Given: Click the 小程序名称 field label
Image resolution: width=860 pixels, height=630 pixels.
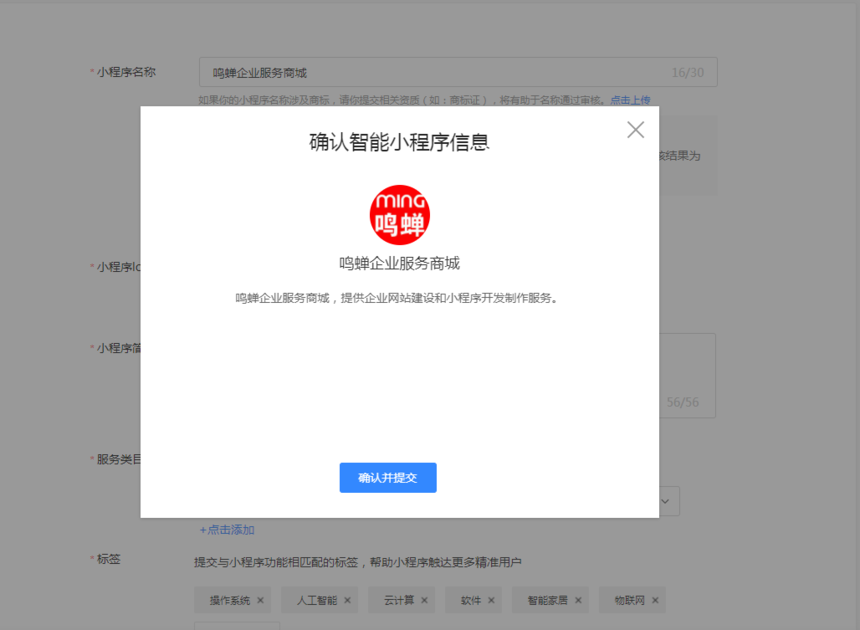Looking at the screenshot, I should pyautogui.click(x=126, y=72).
